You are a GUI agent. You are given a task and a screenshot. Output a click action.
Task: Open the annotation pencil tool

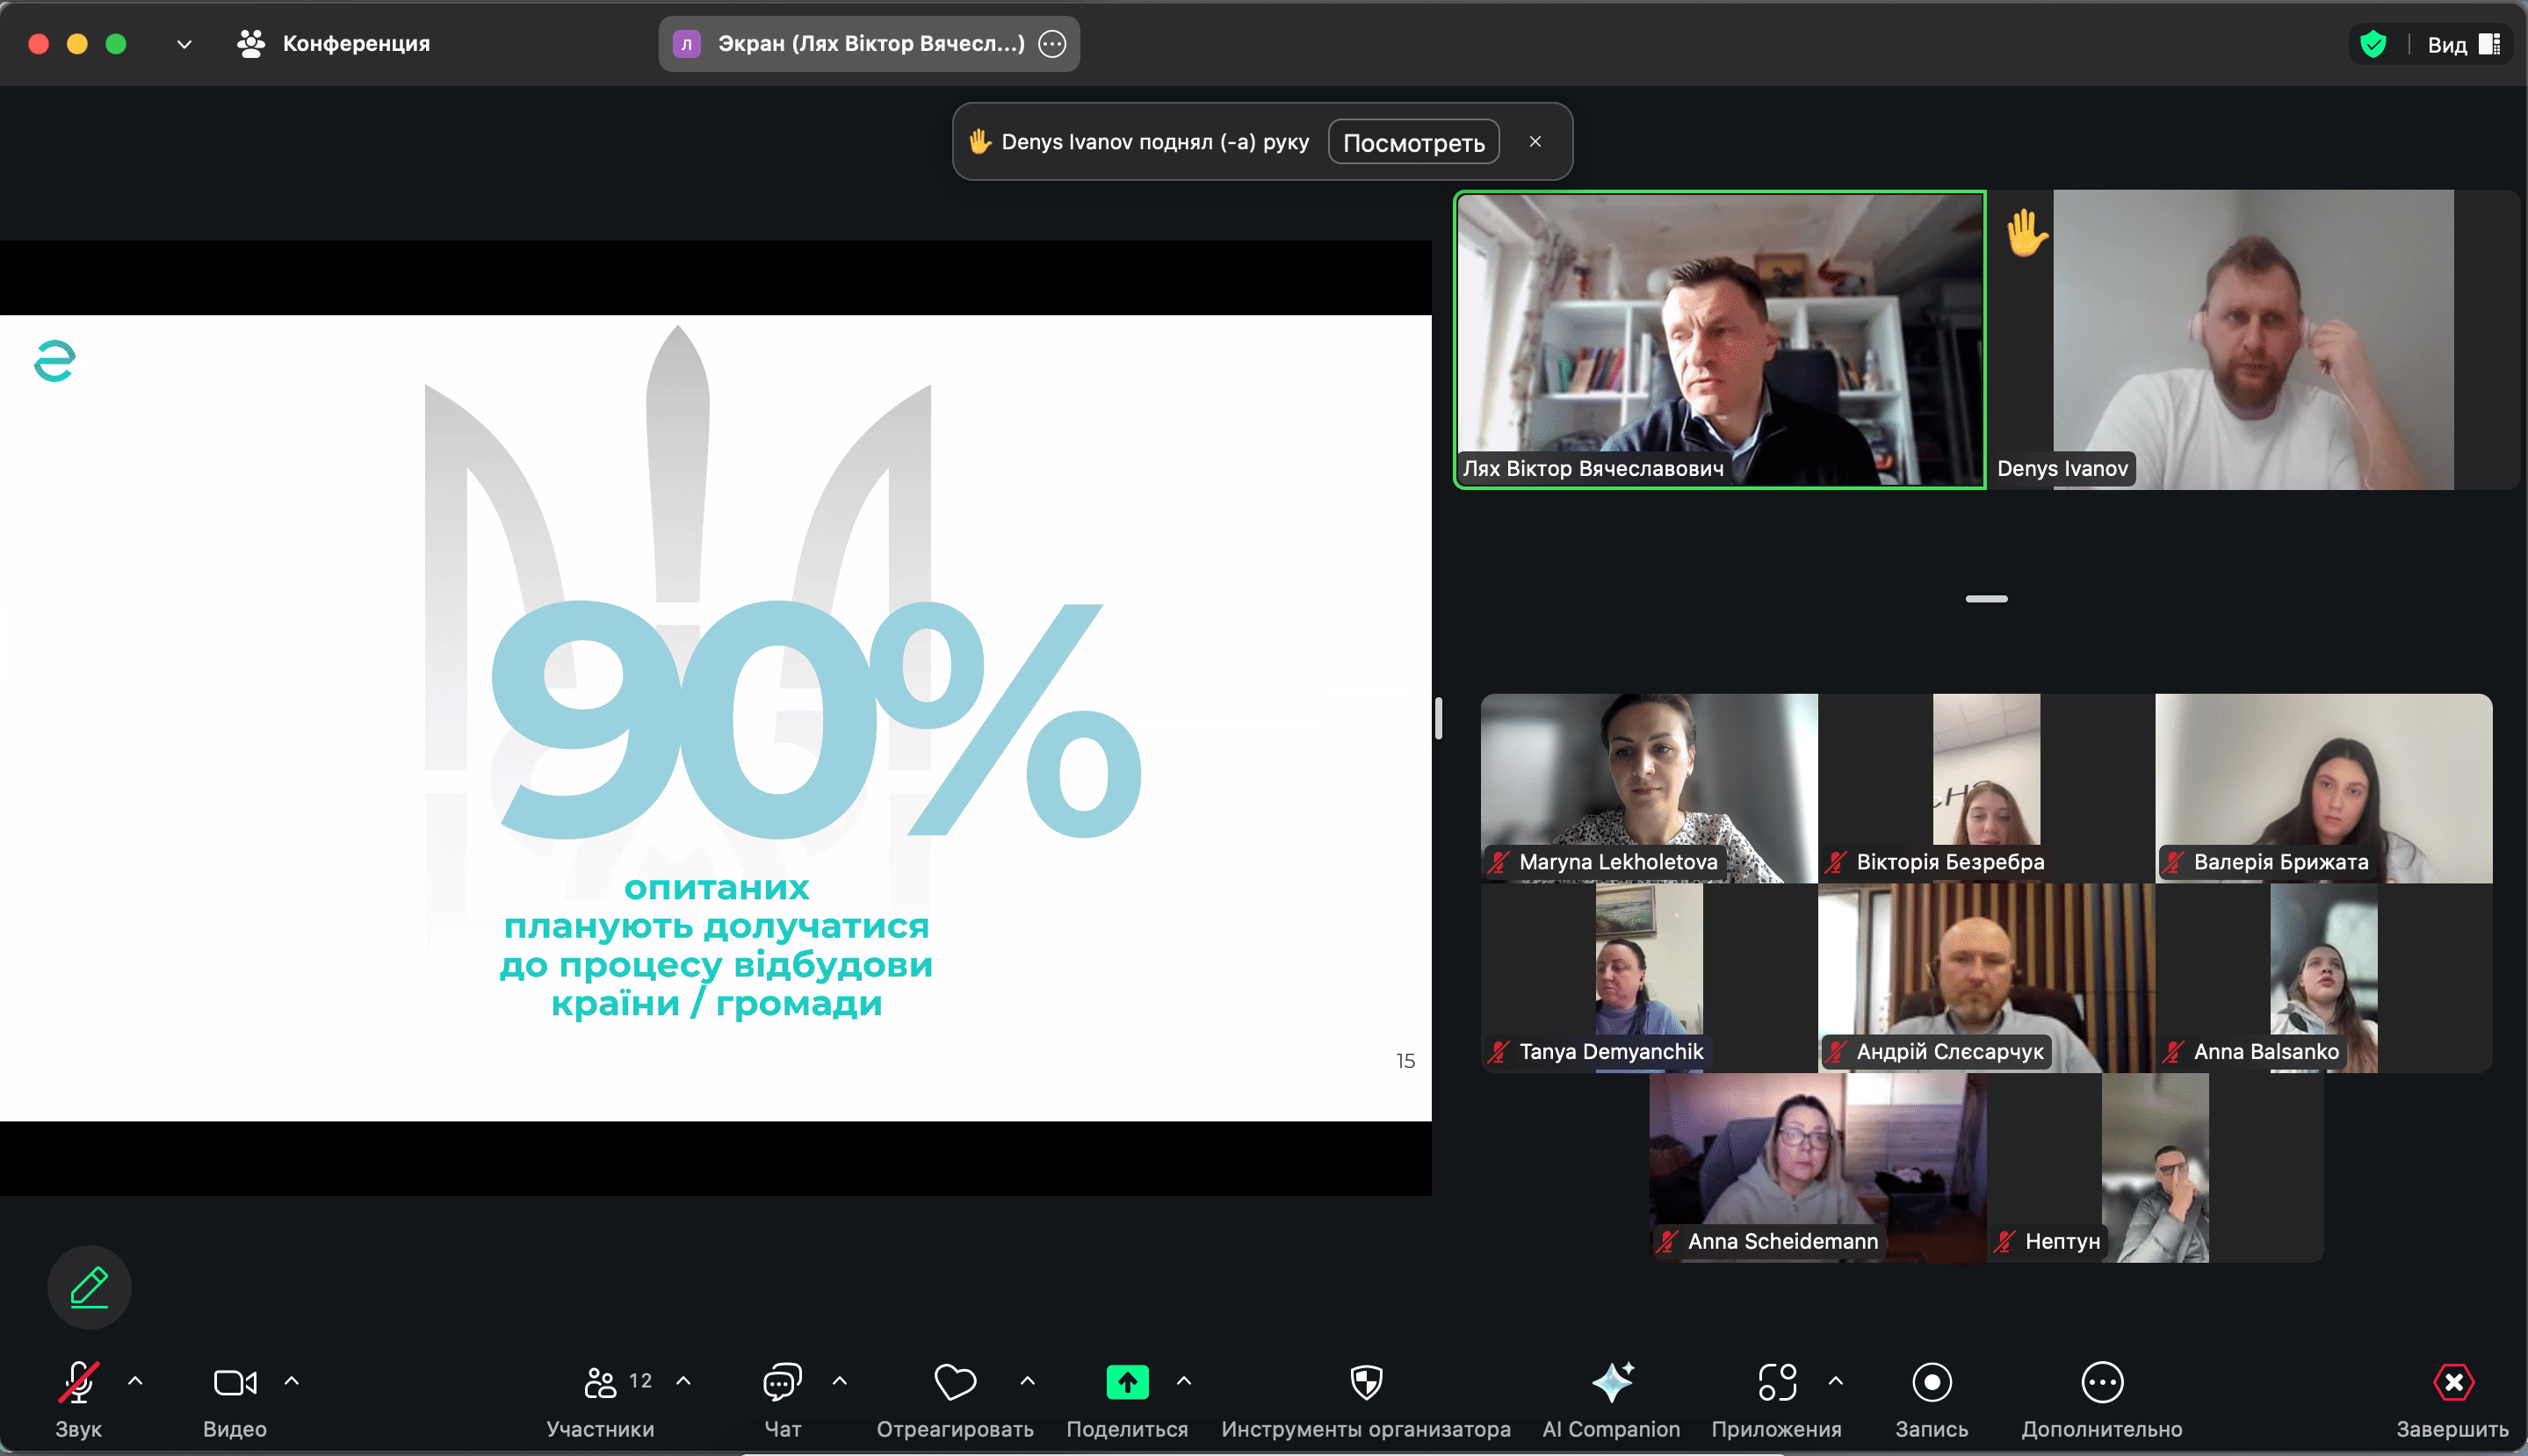click(x=89, y=1287)
